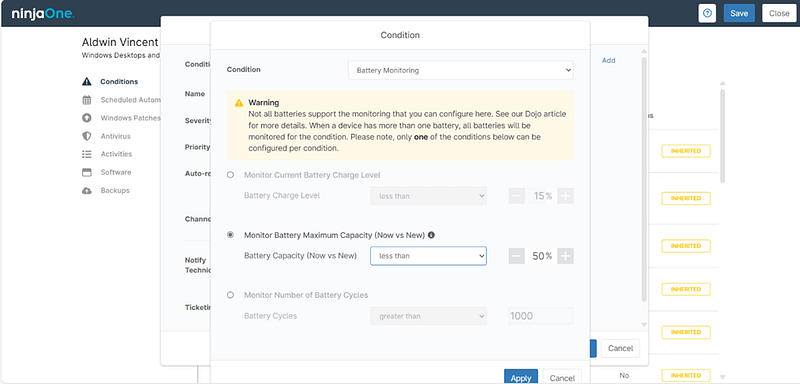Click the Battery Charge Level label
800x384 pixels.
point(282,196)
